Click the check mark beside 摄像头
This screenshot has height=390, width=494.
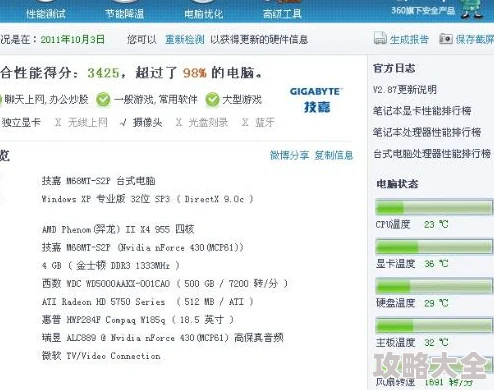(x=123, y=123)
